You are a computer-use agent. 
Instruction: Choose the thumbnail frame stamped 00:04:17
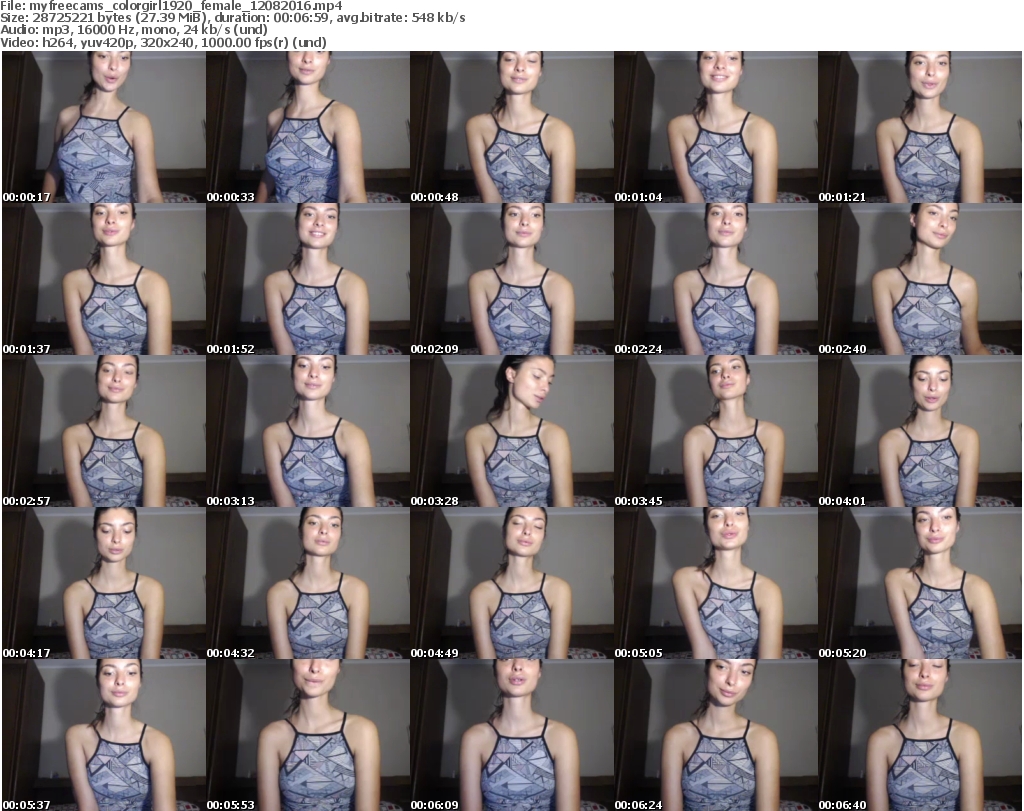point(104,583)
